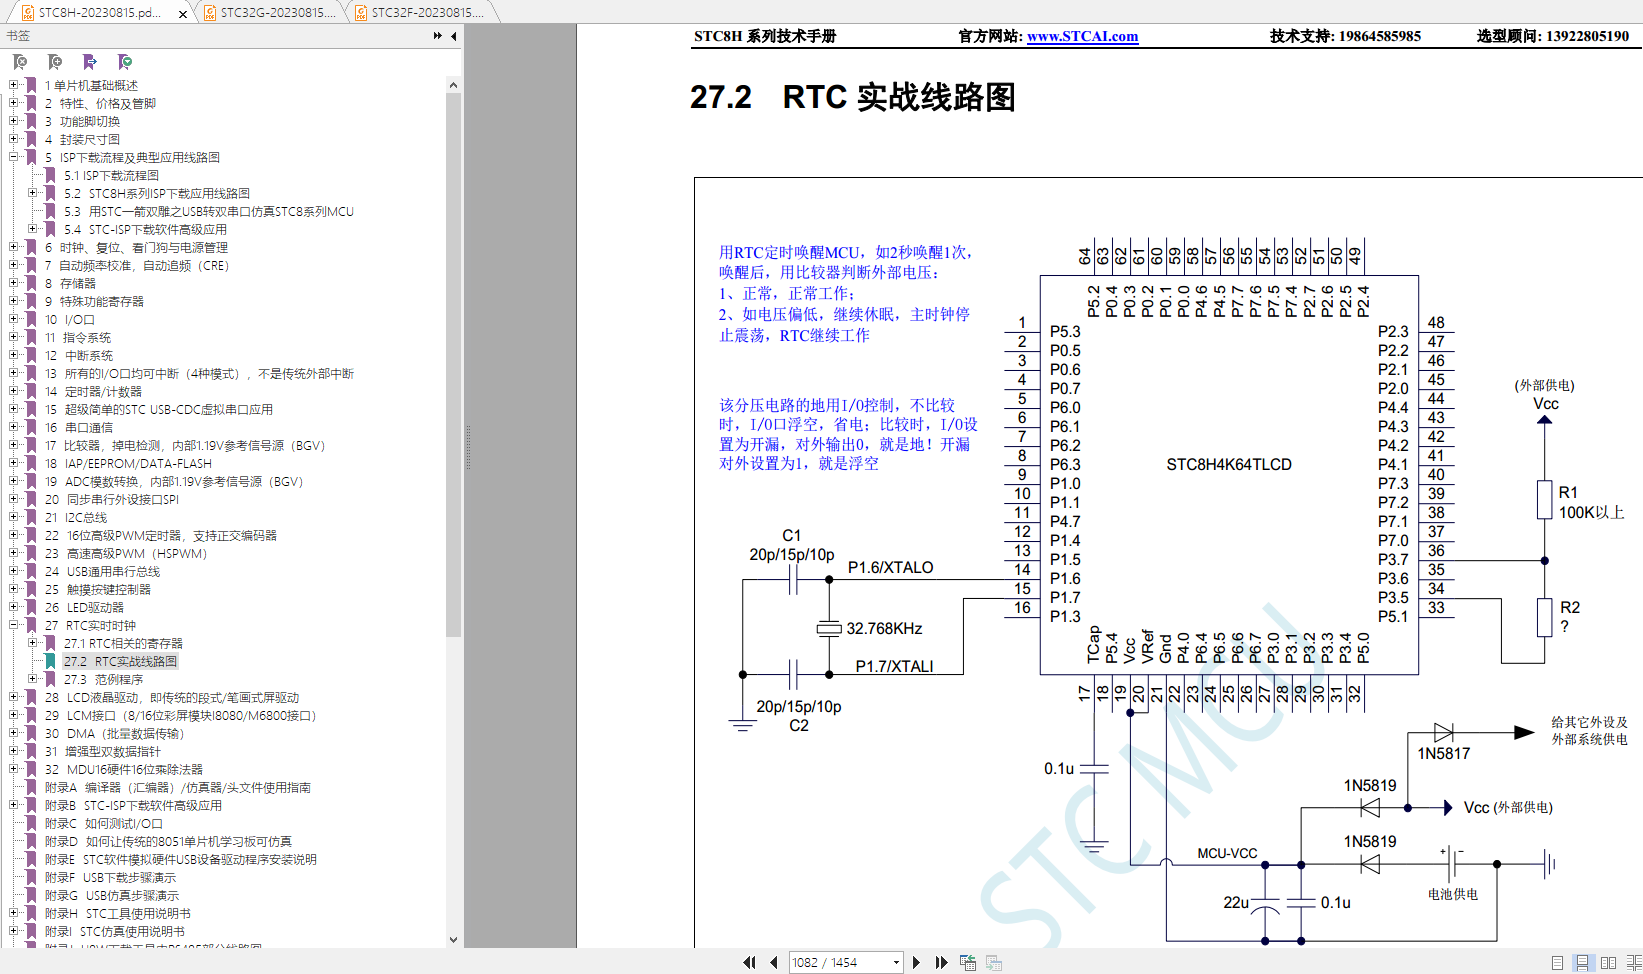1643x974 pixels.
Task: Switch to single page view mode
Action: pyautogui.click(x=1557, y=962)
